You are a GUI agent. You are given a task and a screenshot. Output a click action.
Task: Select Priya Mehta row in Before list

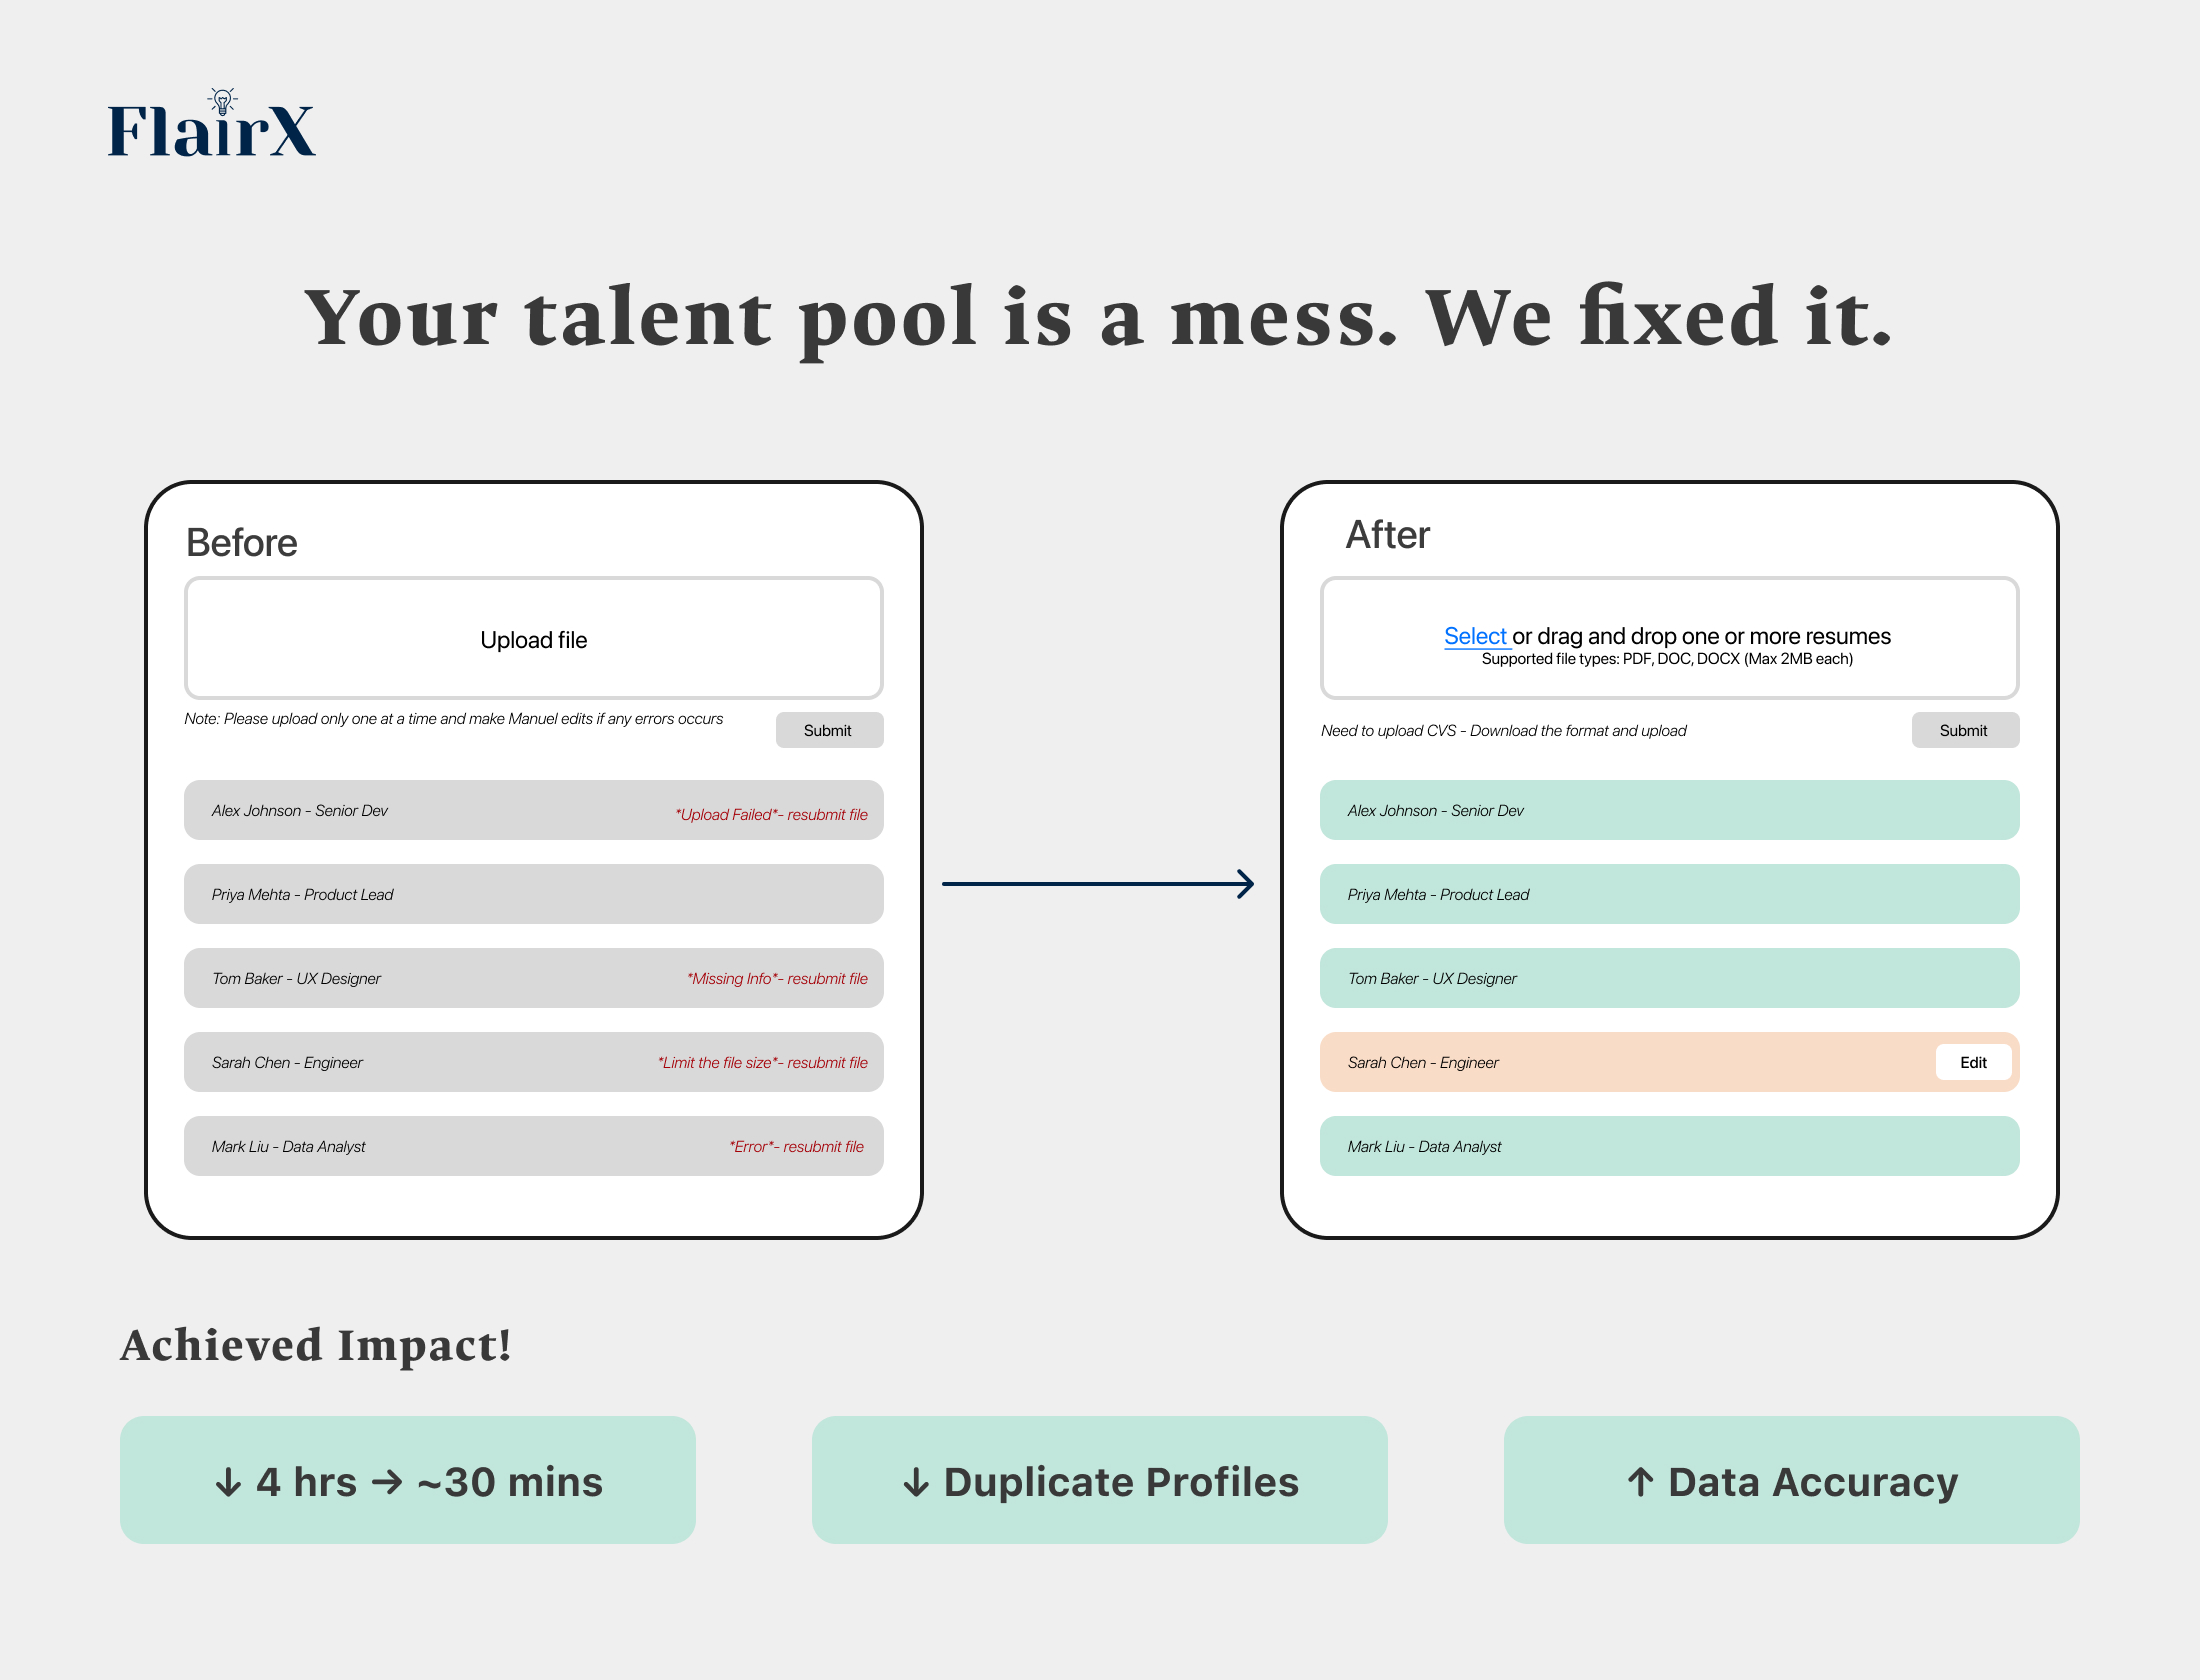534,894
